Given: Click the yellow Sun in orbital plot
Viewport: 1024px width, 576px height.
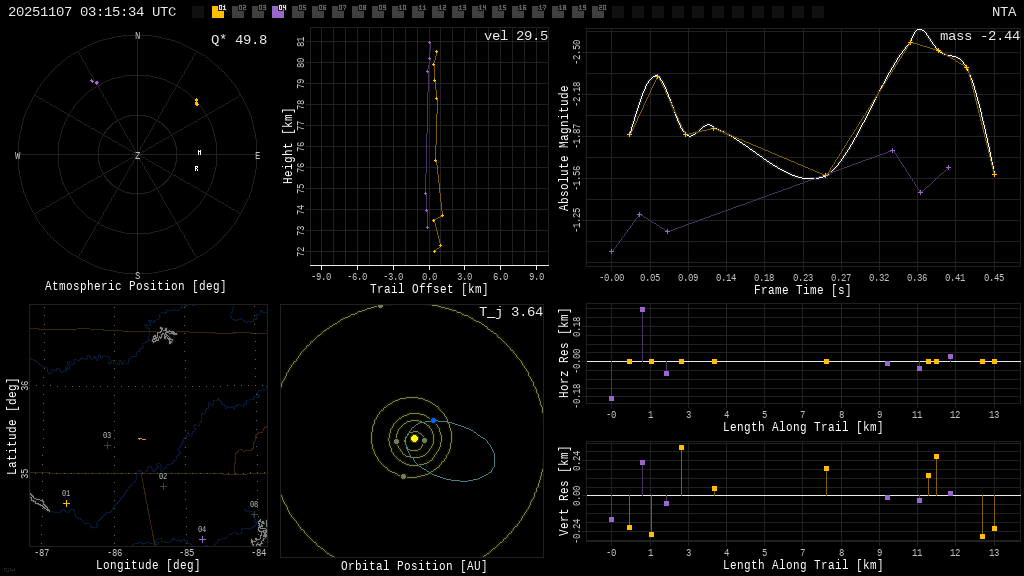Looking at the screenshot, I should tap(414, 438).
